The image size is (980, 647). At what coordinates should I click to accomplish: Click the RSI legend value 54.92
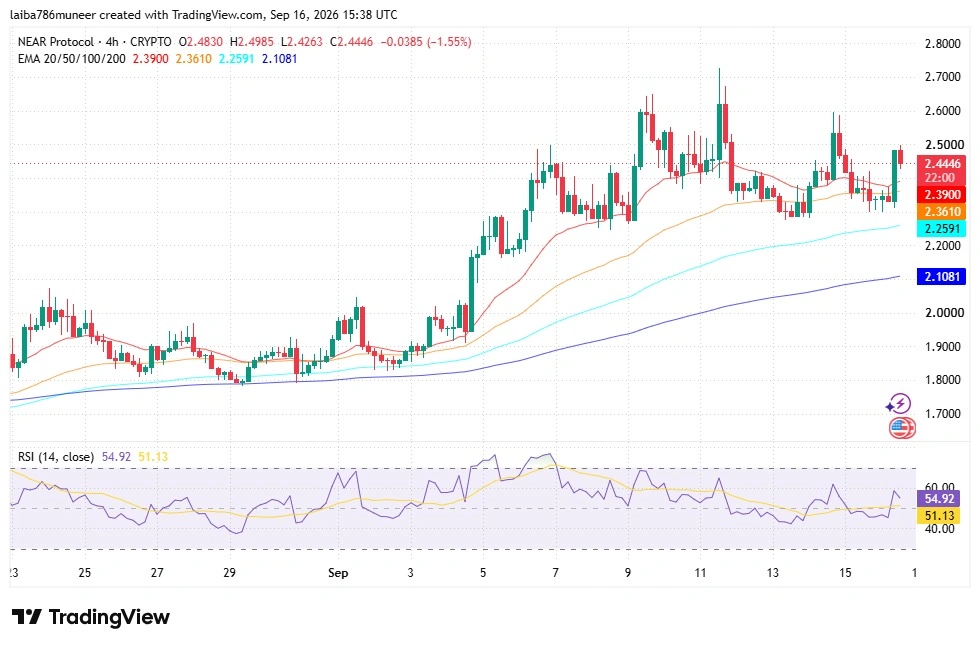[116, 457]
